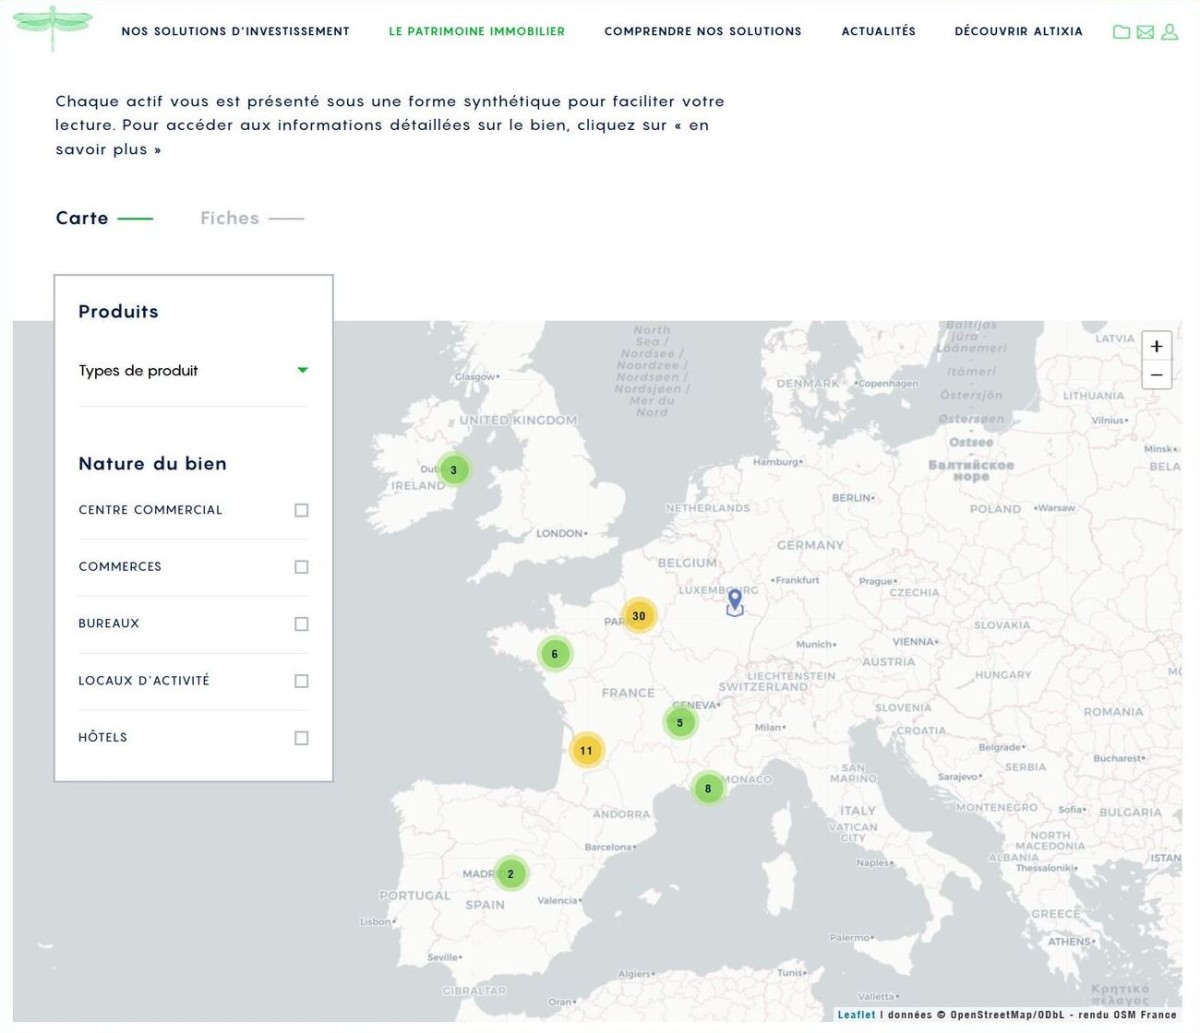Viewport: 1200px width, 1033px height.
Task: Click the zoom-out minus control on the map
Action: 1156,374
